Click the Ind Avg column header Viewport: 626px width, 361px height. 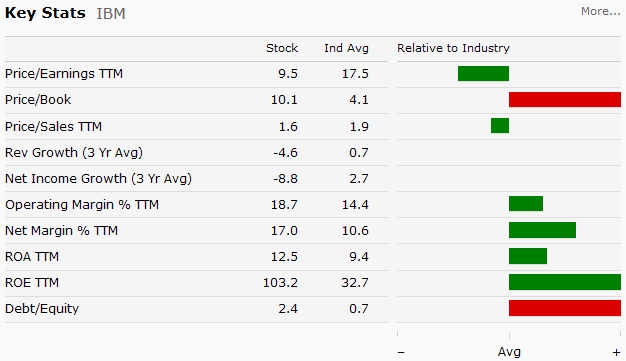(346, 48)
